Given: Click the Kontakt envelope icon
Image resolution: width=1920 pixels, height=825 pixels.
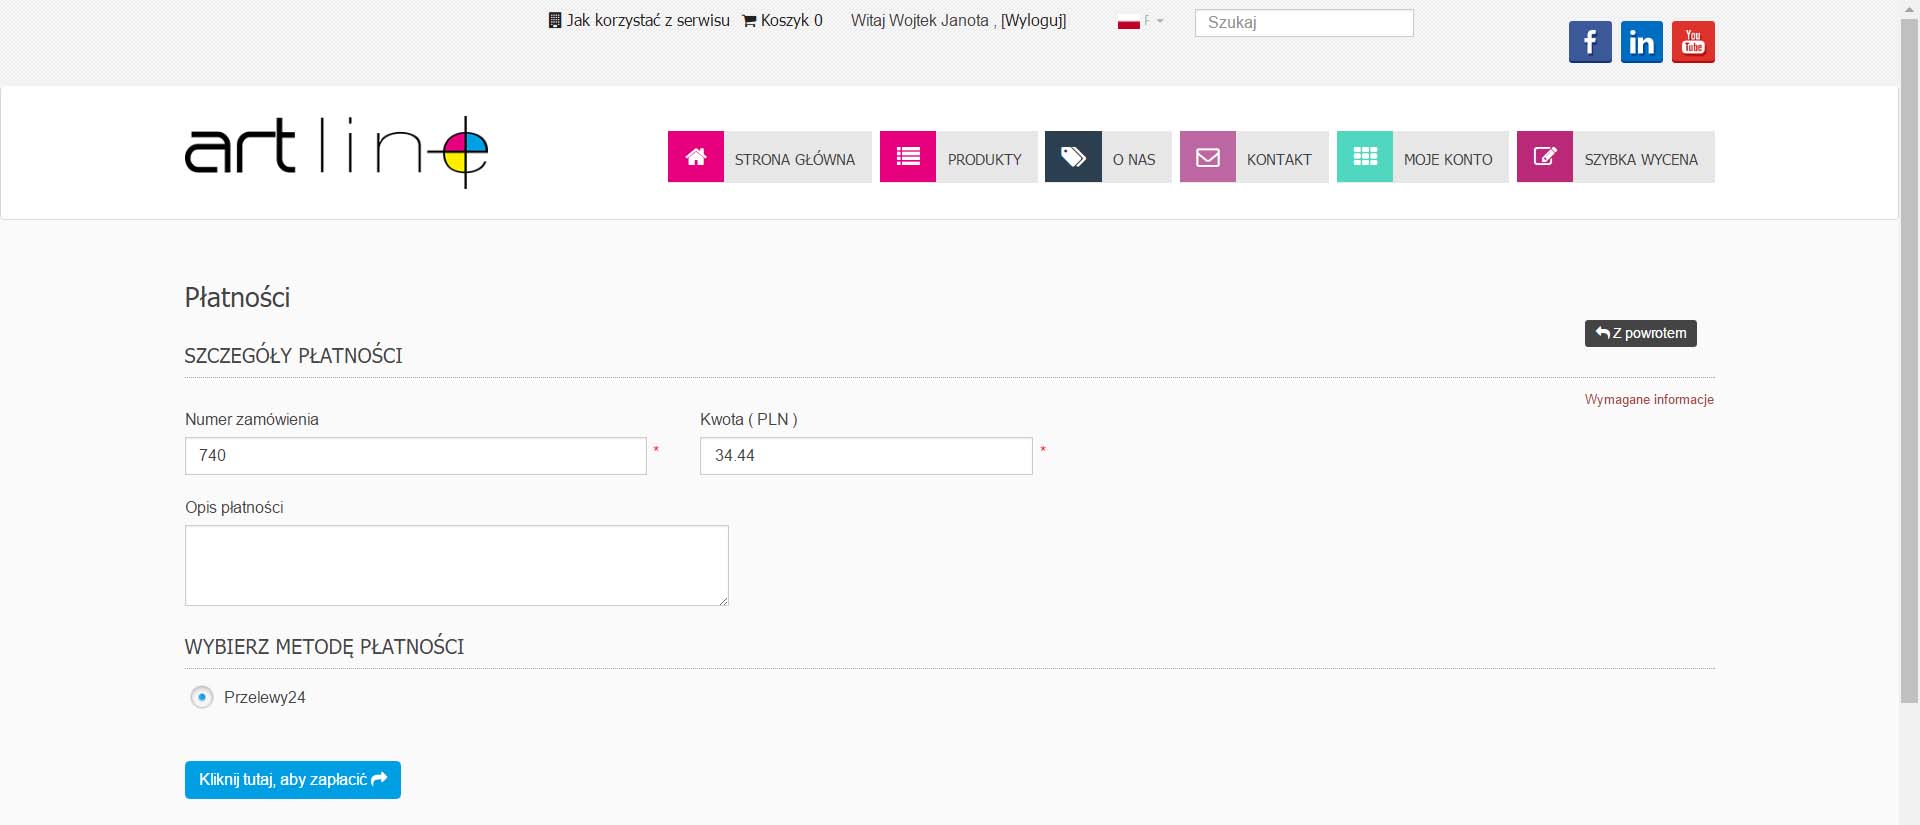Looking at the screenshot, I should (x=1208, y=157).
